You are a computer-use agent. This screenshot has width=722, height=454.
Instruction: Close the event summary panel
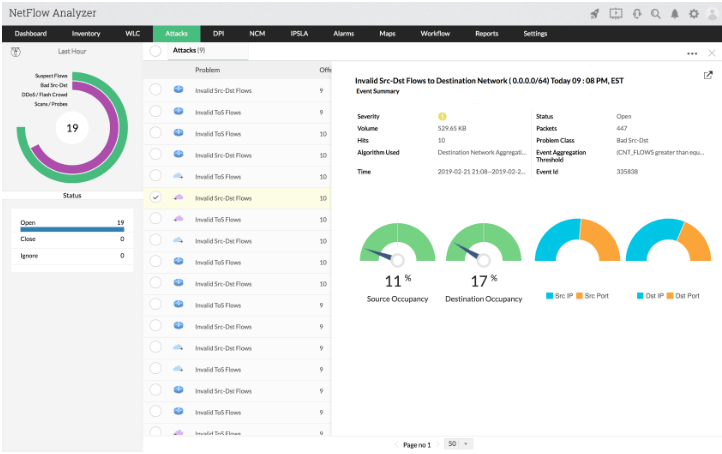[711, 52]
